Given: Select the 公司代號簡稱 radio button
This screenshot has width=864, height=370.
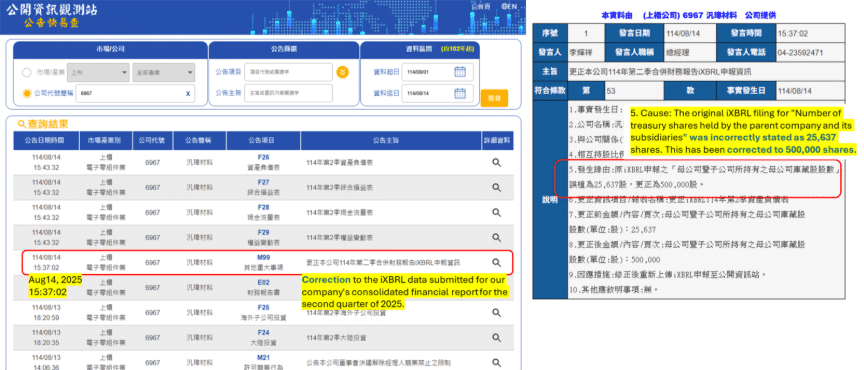Looking at the screenshot, I should (x=26, y=94).
